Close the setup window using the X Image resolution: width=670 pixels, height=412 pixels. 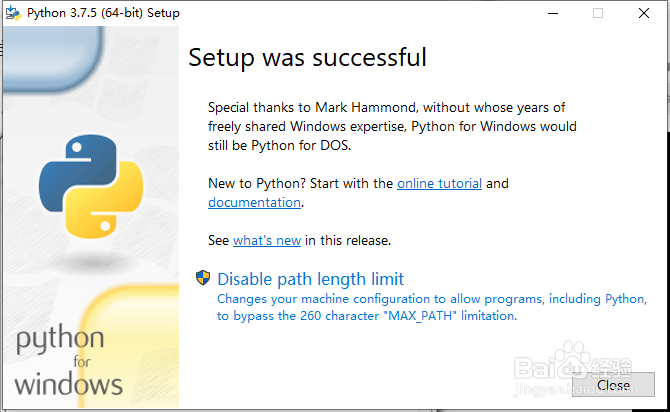tap(644, 13)
